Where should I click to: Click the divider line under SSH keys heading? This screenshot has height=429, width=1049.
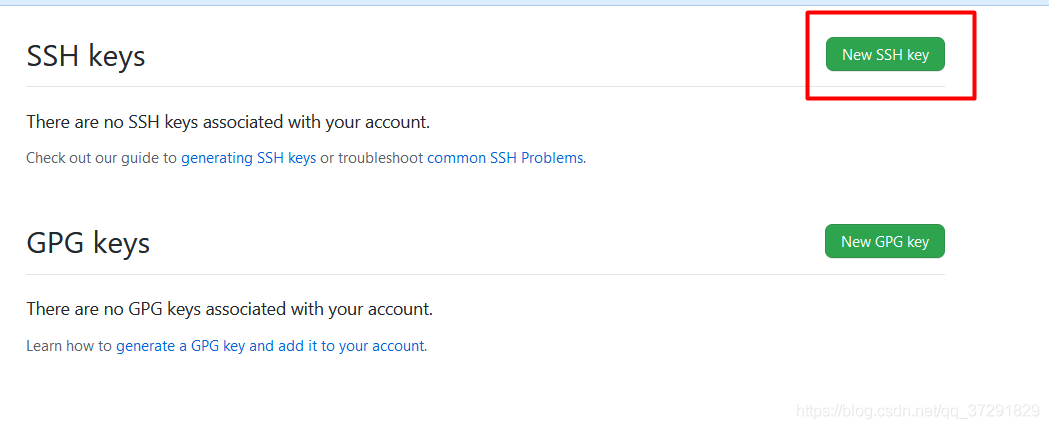coord(400,87)
